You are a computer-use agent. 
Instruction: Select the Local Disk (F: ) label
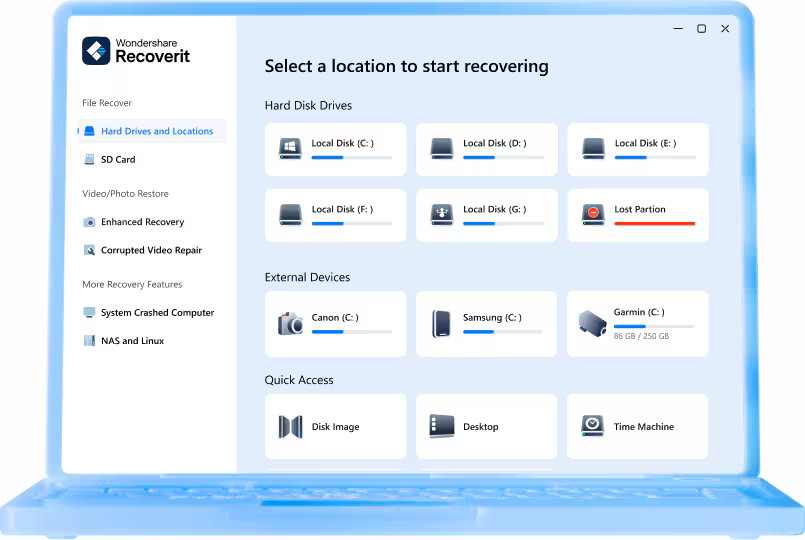342,209
